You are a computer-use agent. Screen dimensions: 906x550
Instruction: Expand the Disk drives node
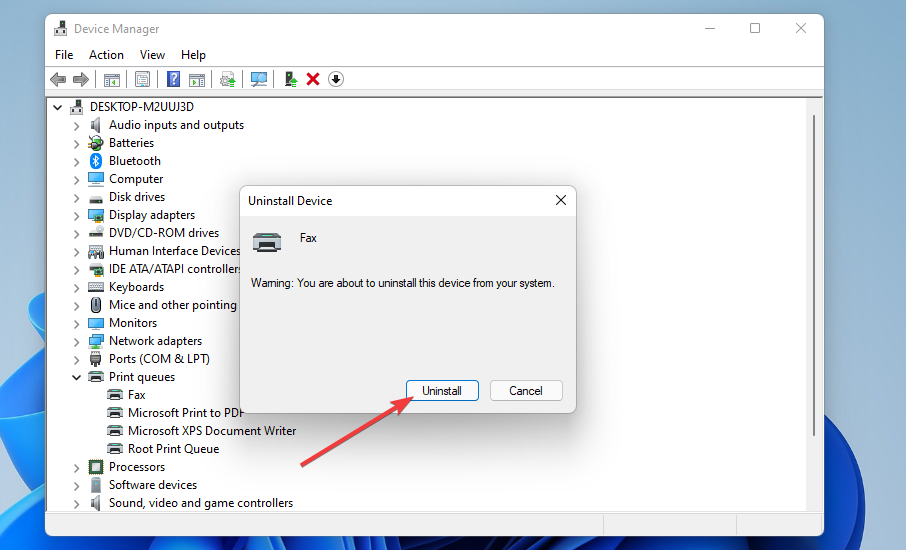[76, 198]
